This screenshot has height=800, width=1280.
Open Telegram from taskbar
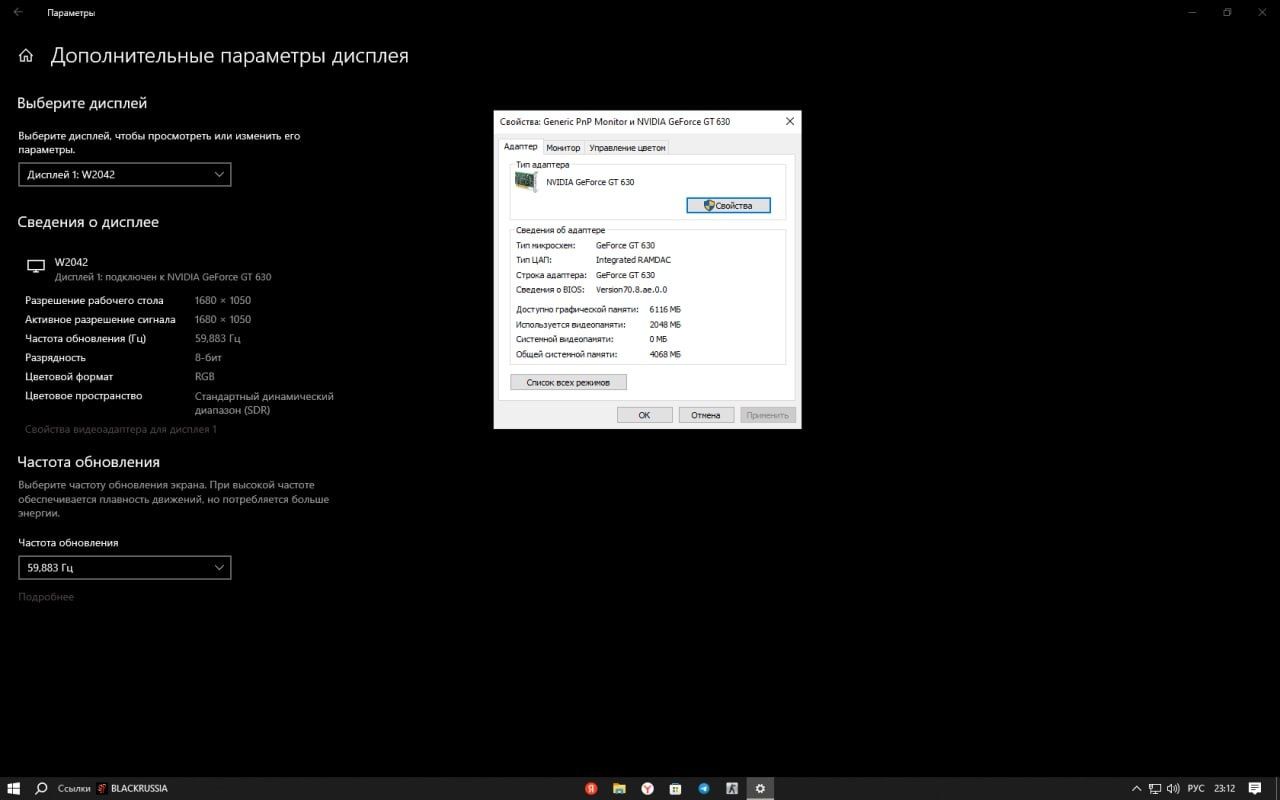pos(704,788)
